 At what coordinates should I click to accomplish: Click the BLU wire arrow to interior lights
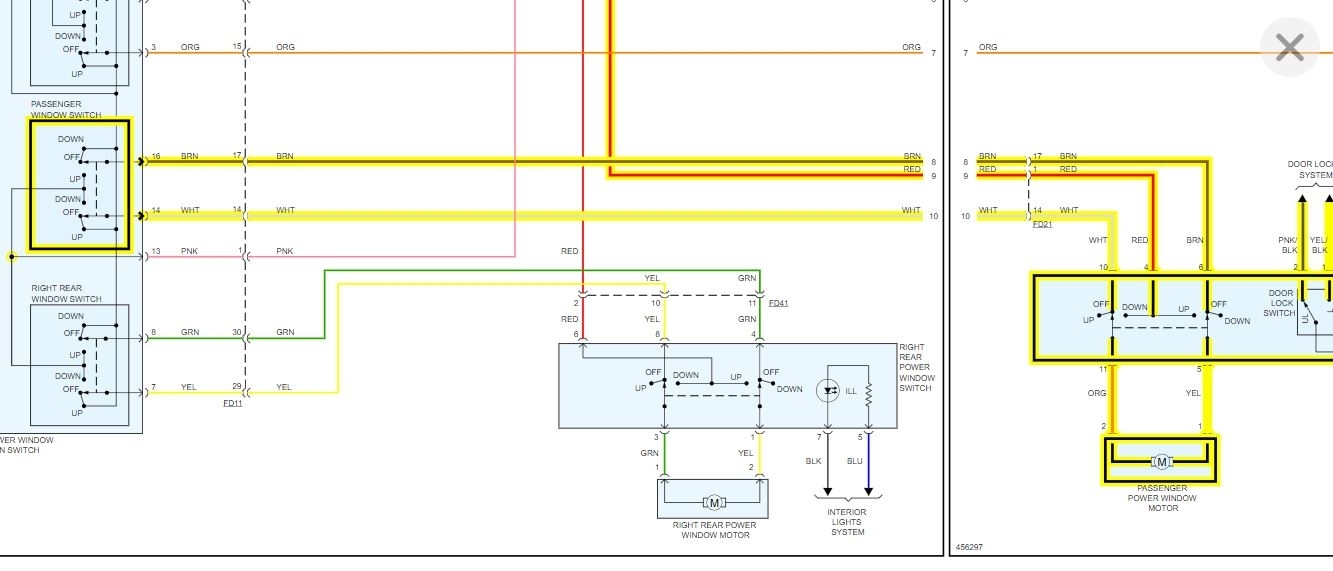(868, 491)
